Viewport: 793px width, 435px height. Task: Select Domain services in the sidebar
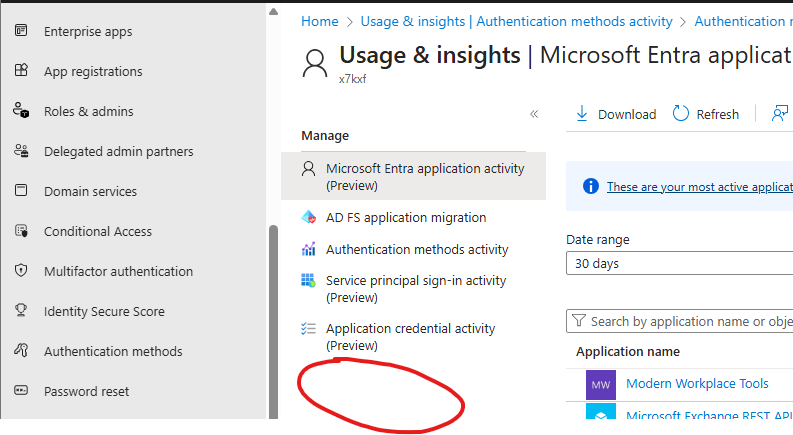[x=90, y=191]
